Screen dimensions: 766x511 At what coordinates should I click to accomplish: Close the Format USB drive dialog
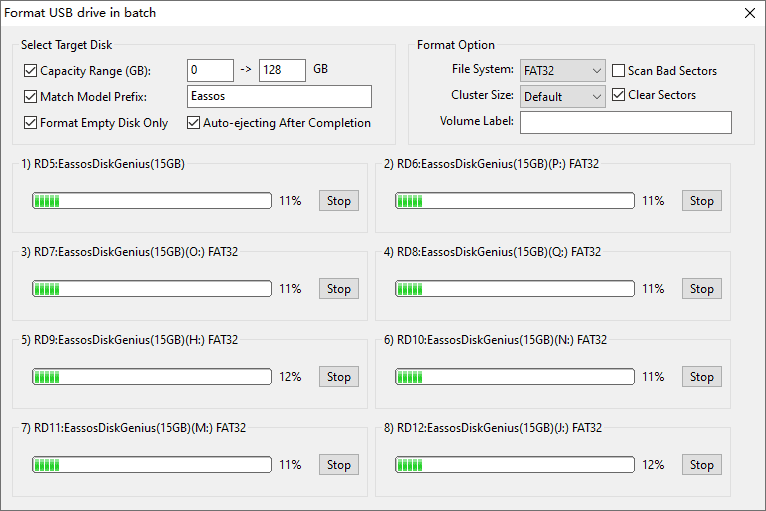tap(749, 13)
